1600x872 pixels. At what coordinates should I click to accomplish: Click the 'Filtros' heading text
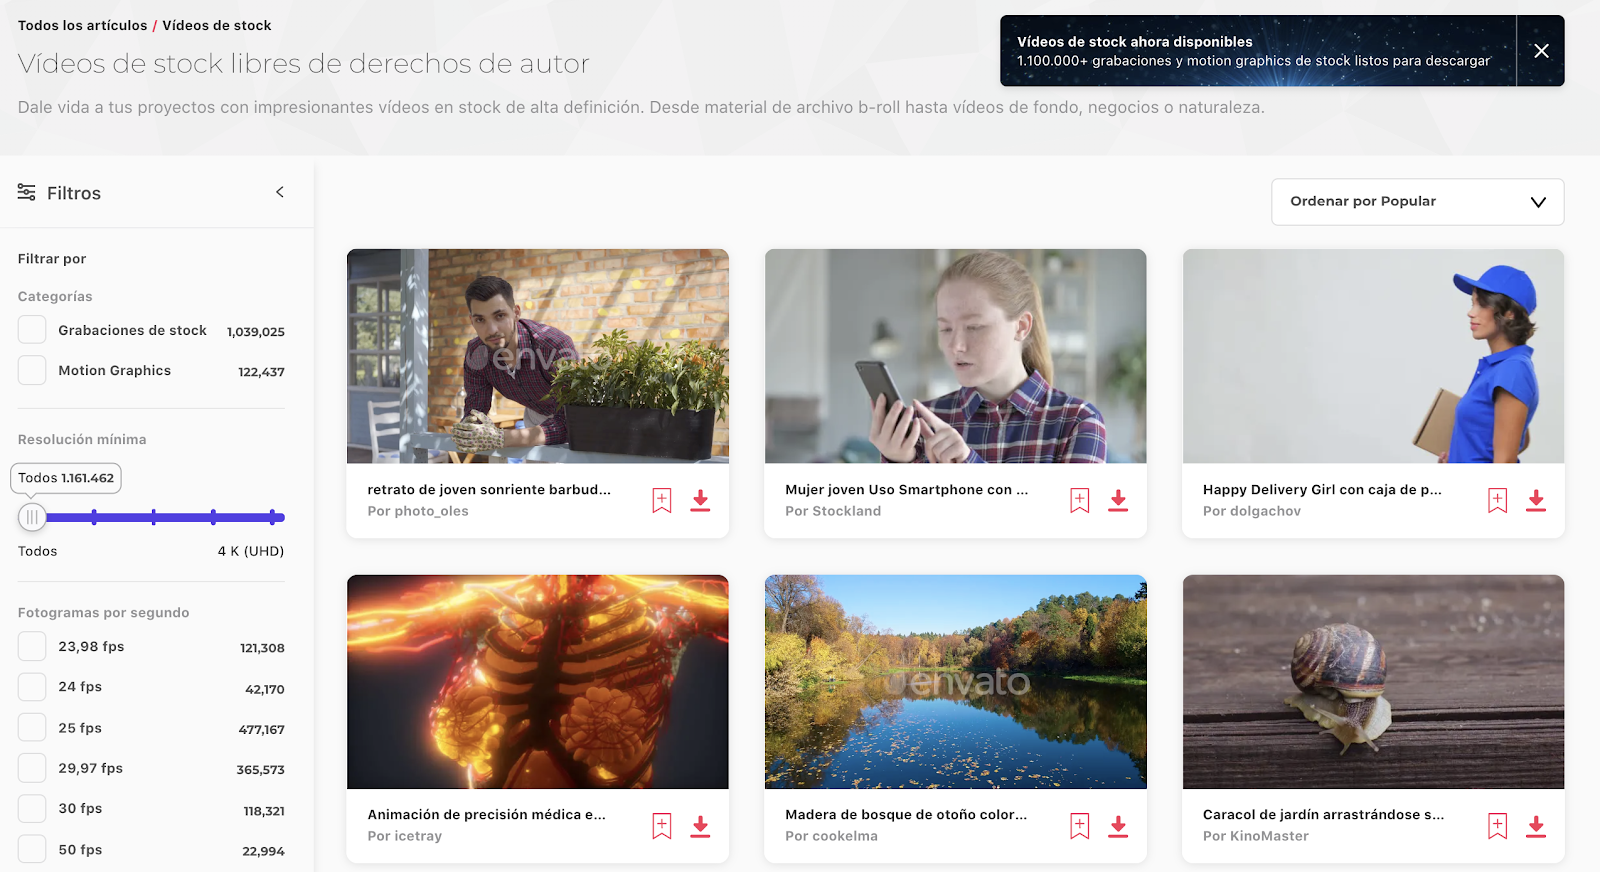[74, 193]
